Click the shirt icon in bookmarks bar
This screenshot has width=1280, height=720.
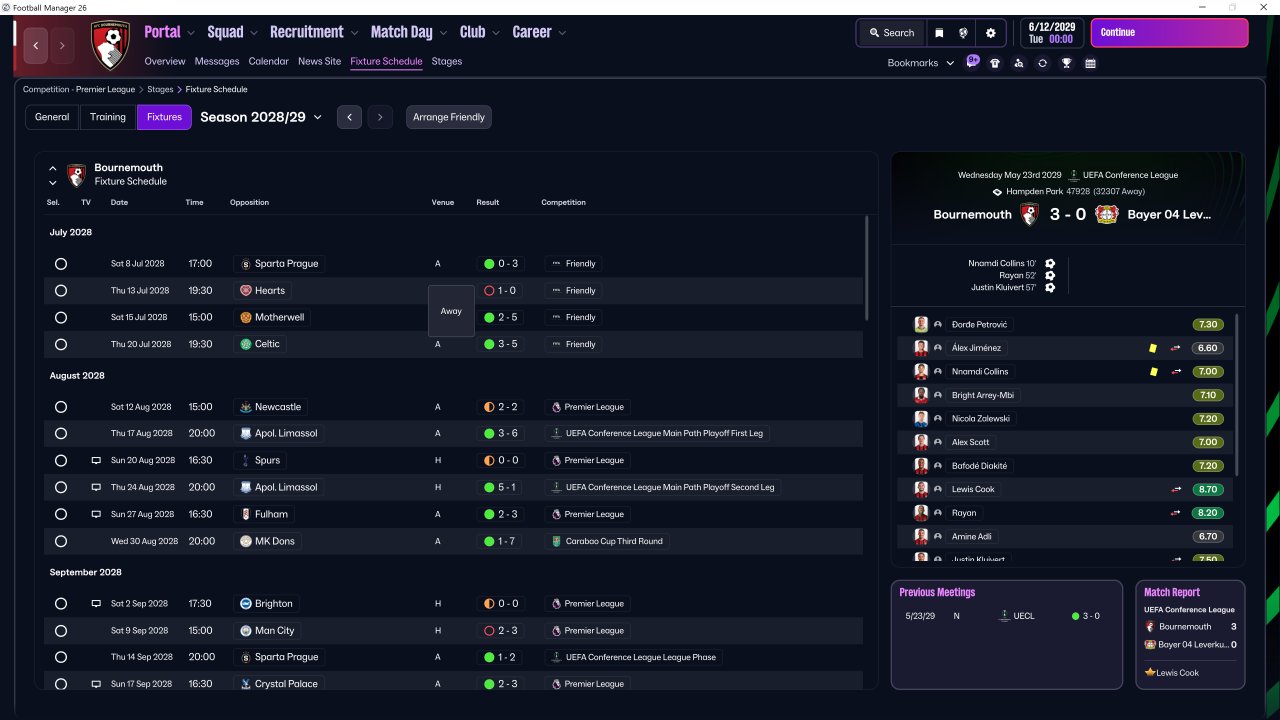point(995,63)
